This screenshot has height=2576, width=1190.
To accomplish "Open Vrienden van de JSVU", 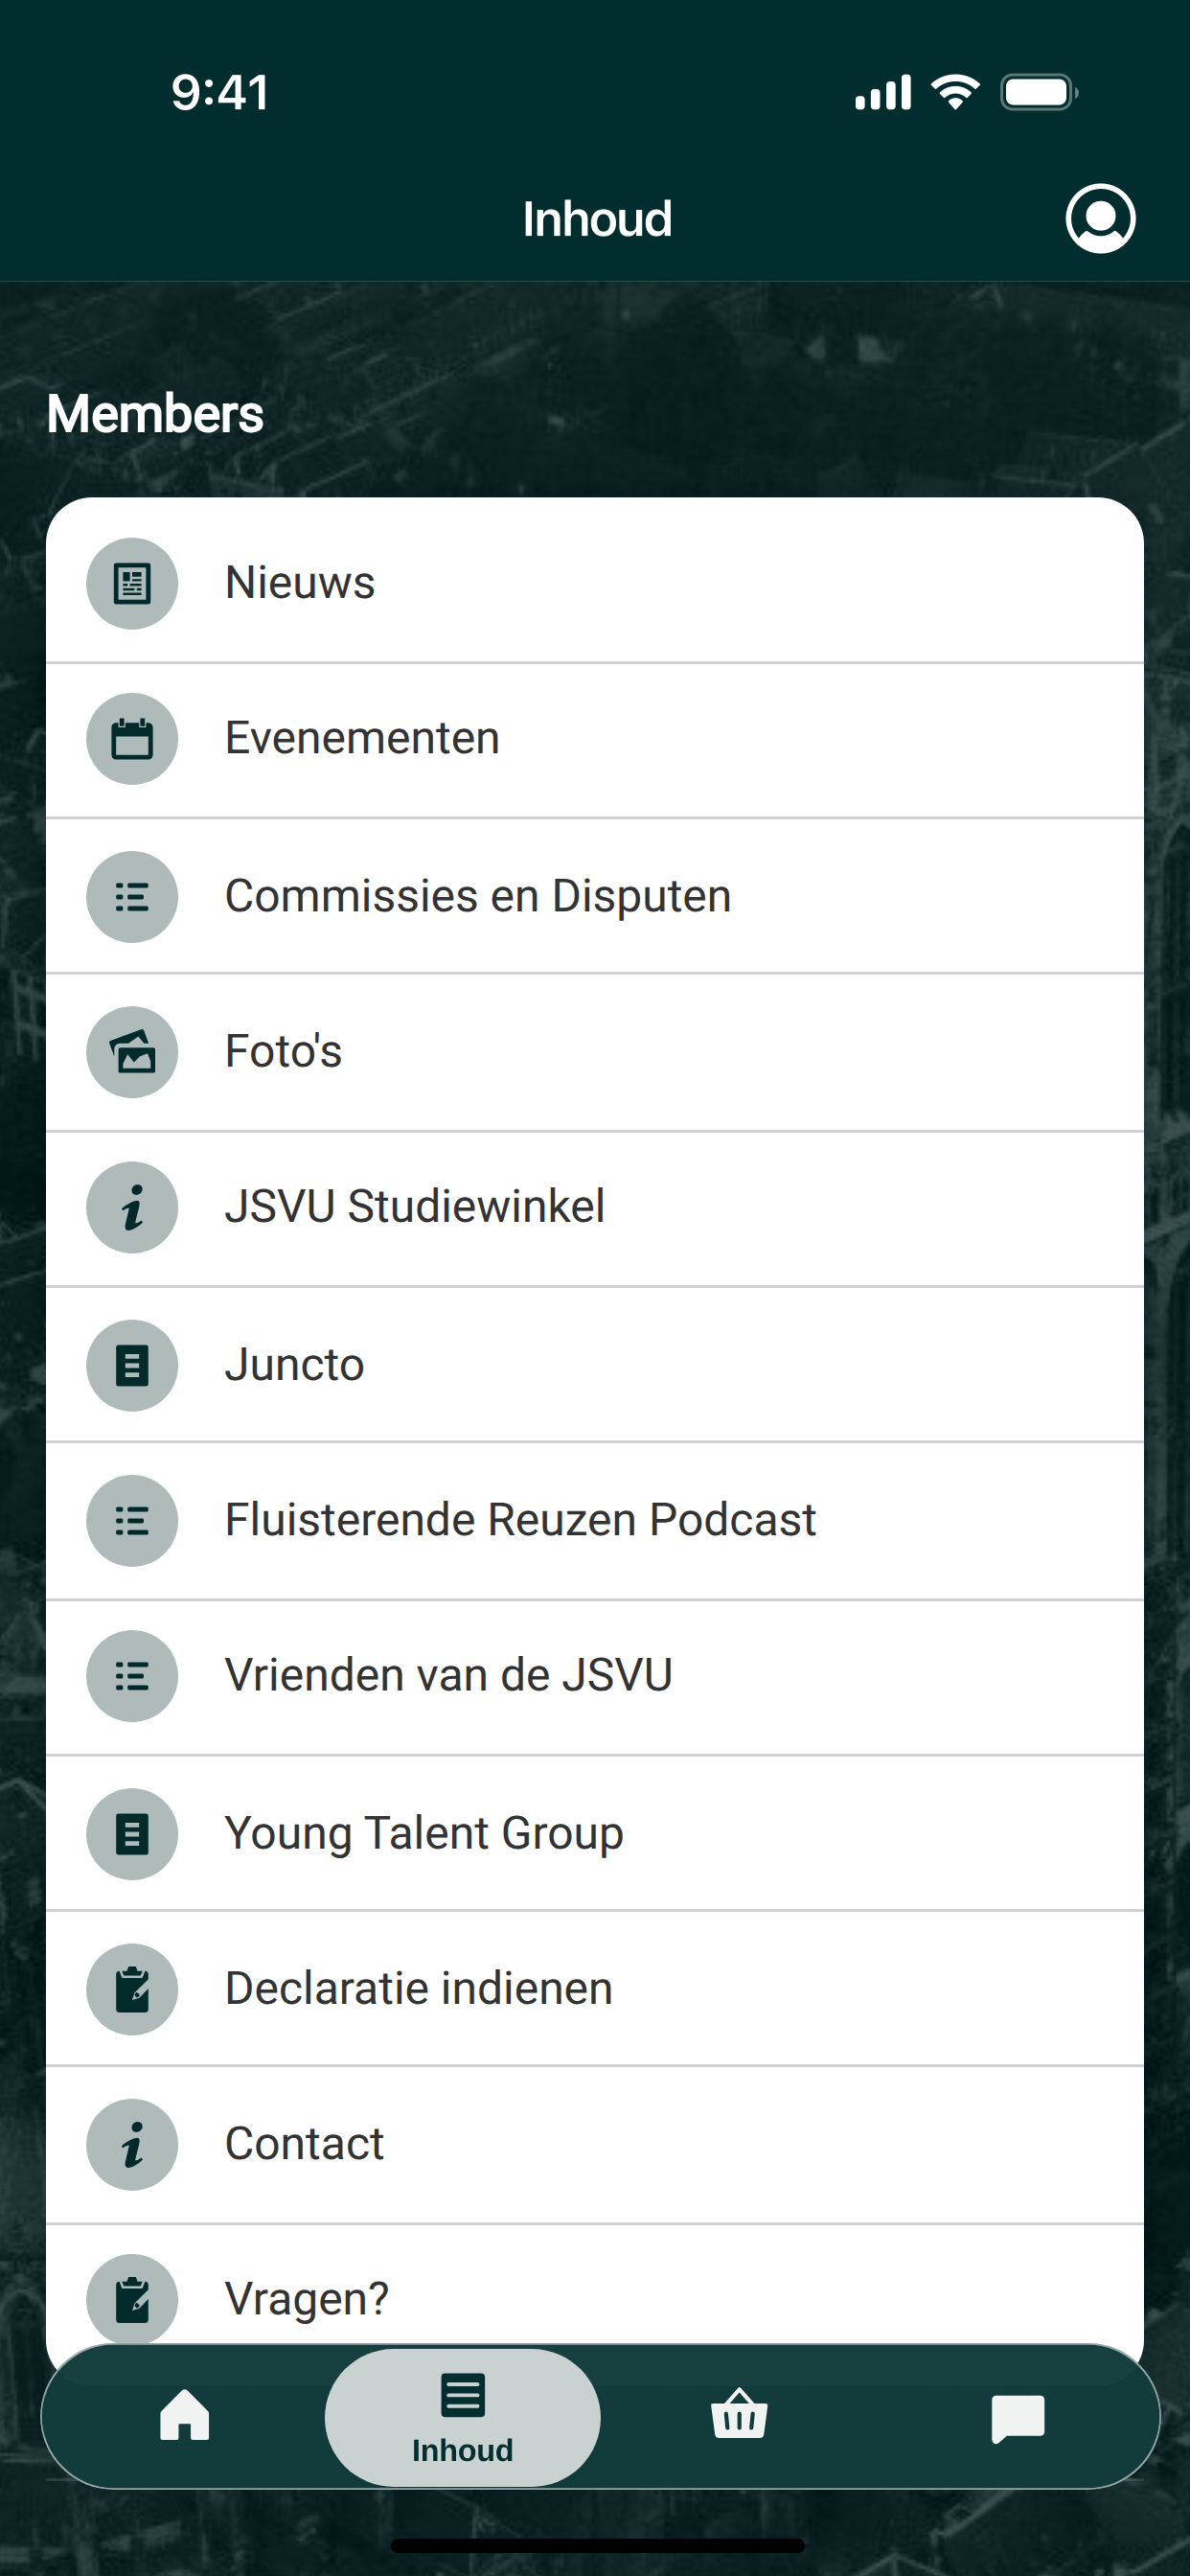I will [595, 1676].
